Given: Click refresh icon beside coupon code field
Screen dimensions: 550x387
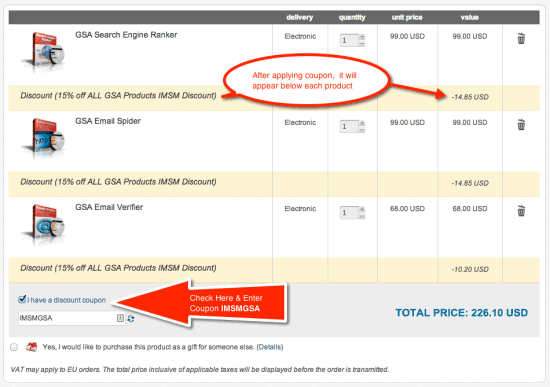Looking at the screenshot, I should coord(131,319).
